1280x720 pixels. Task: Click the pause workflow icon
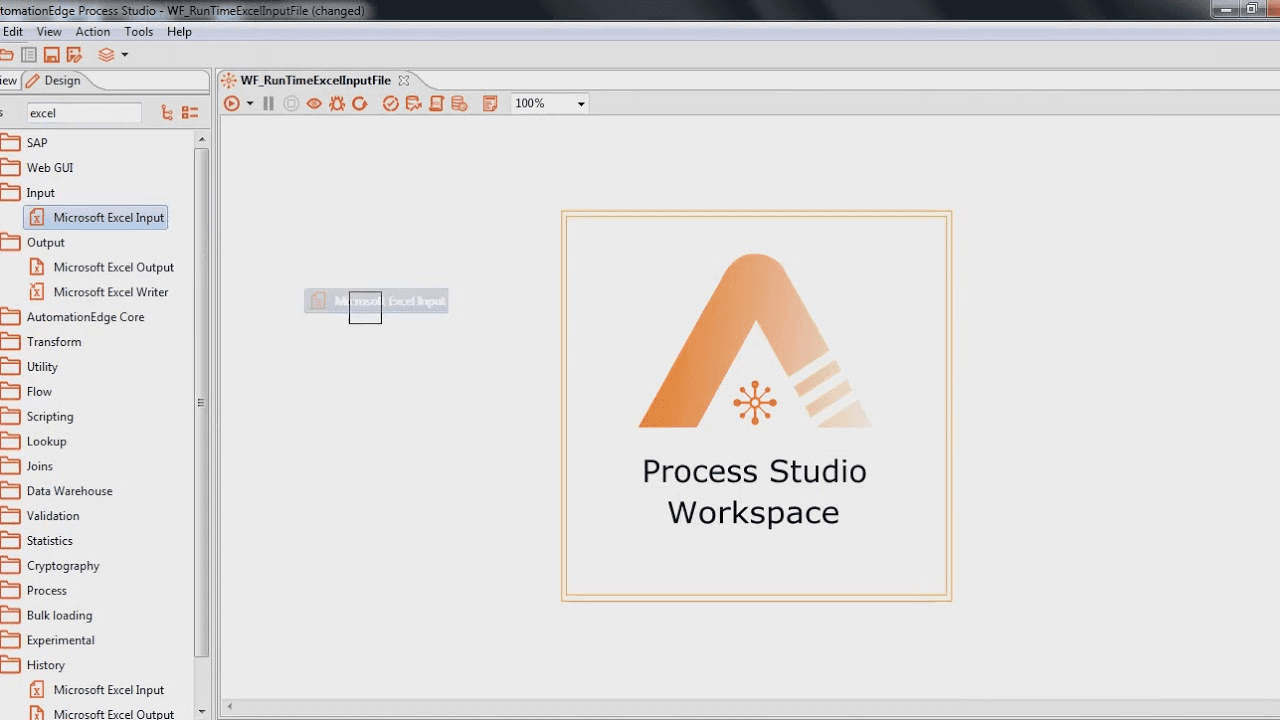coord(268,103)
